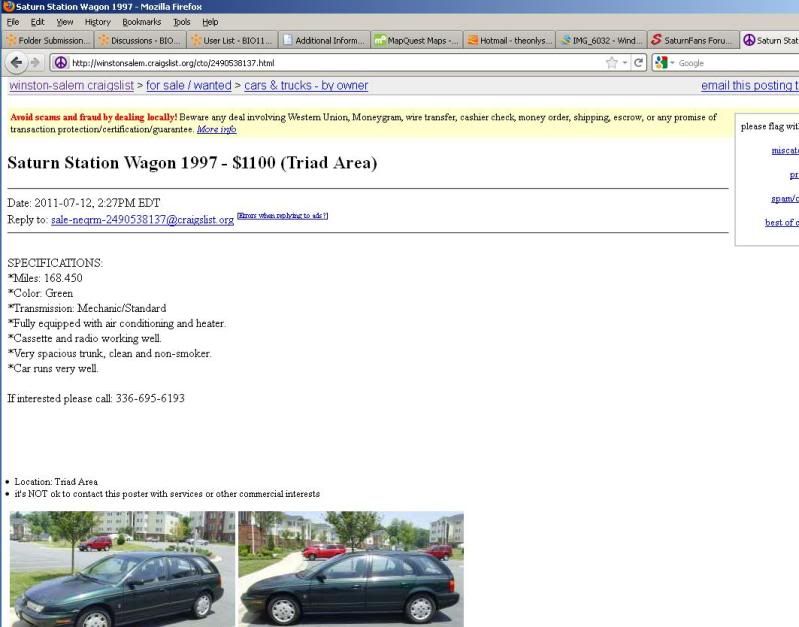The height and width of the screenshot is (627, 799).
Task: Click the 'SPECIFICATIONS:' heading text
Action: tap(55, 263)
